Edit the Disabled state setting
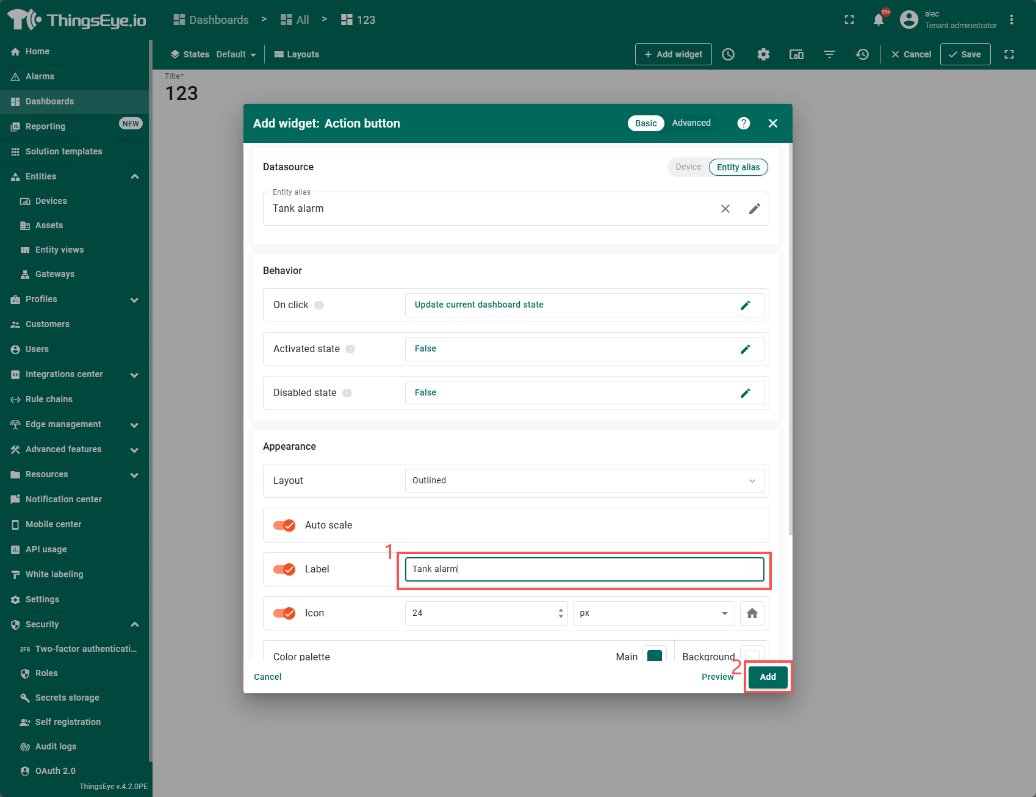1036x797 pixels. (744, 393)
